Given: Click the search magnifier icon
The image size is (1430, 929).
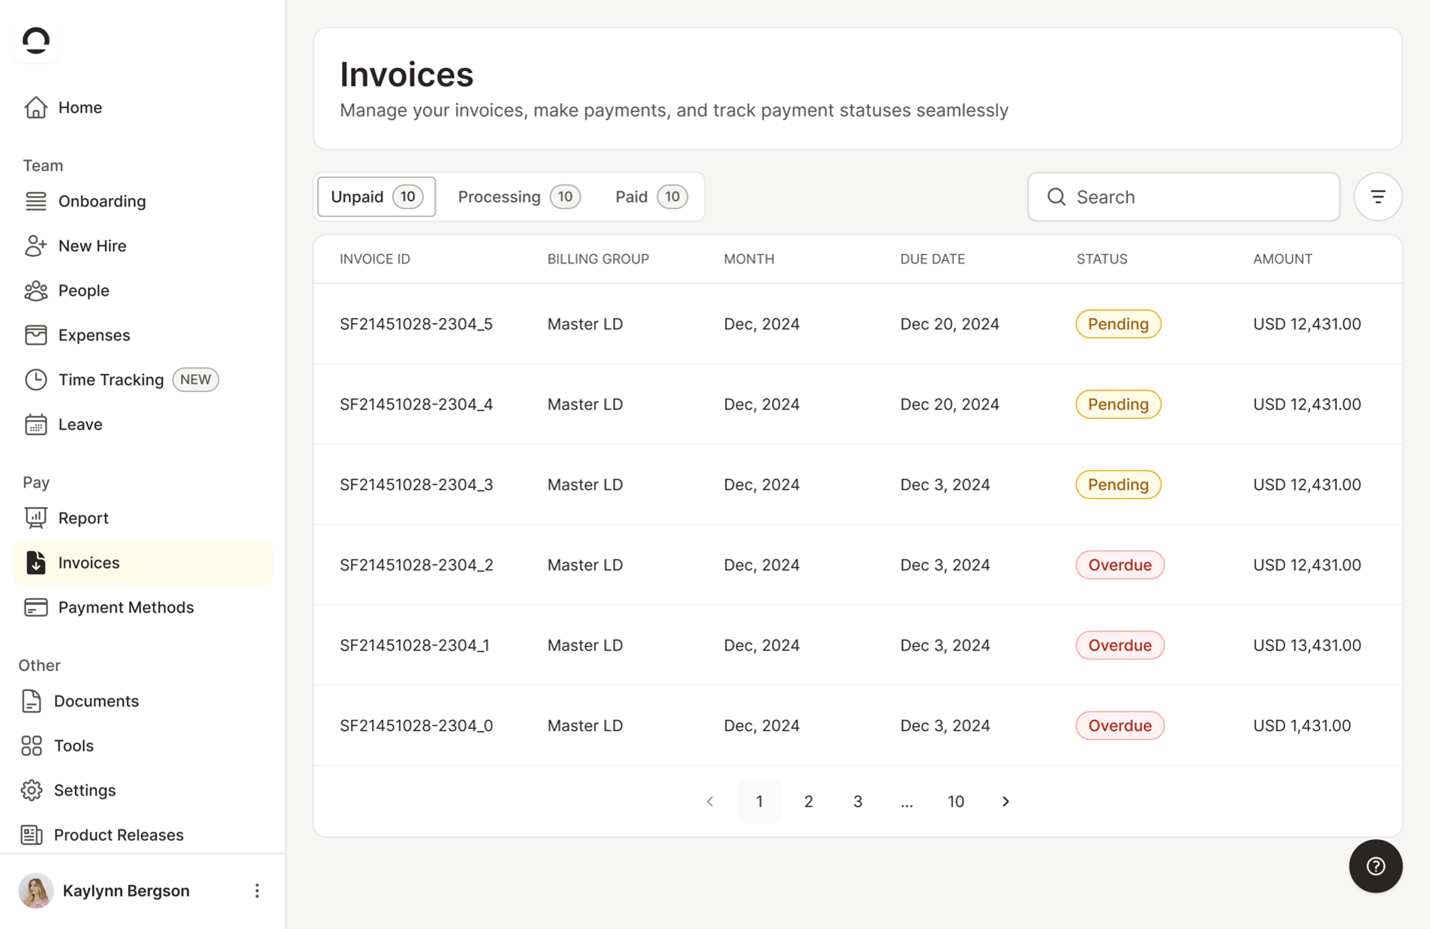Looking at the screenshot, I should pos(1056,197).
